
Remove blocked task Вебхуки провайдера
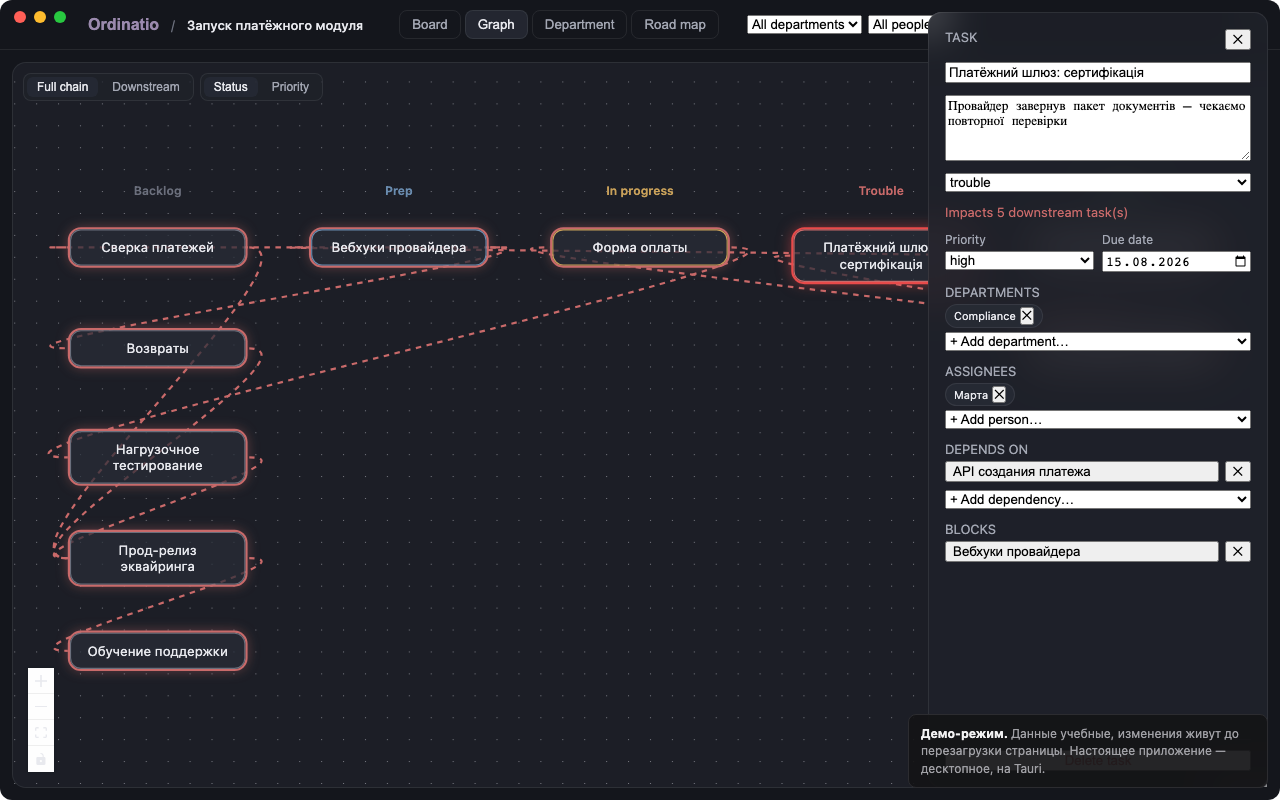(1238, 551)
